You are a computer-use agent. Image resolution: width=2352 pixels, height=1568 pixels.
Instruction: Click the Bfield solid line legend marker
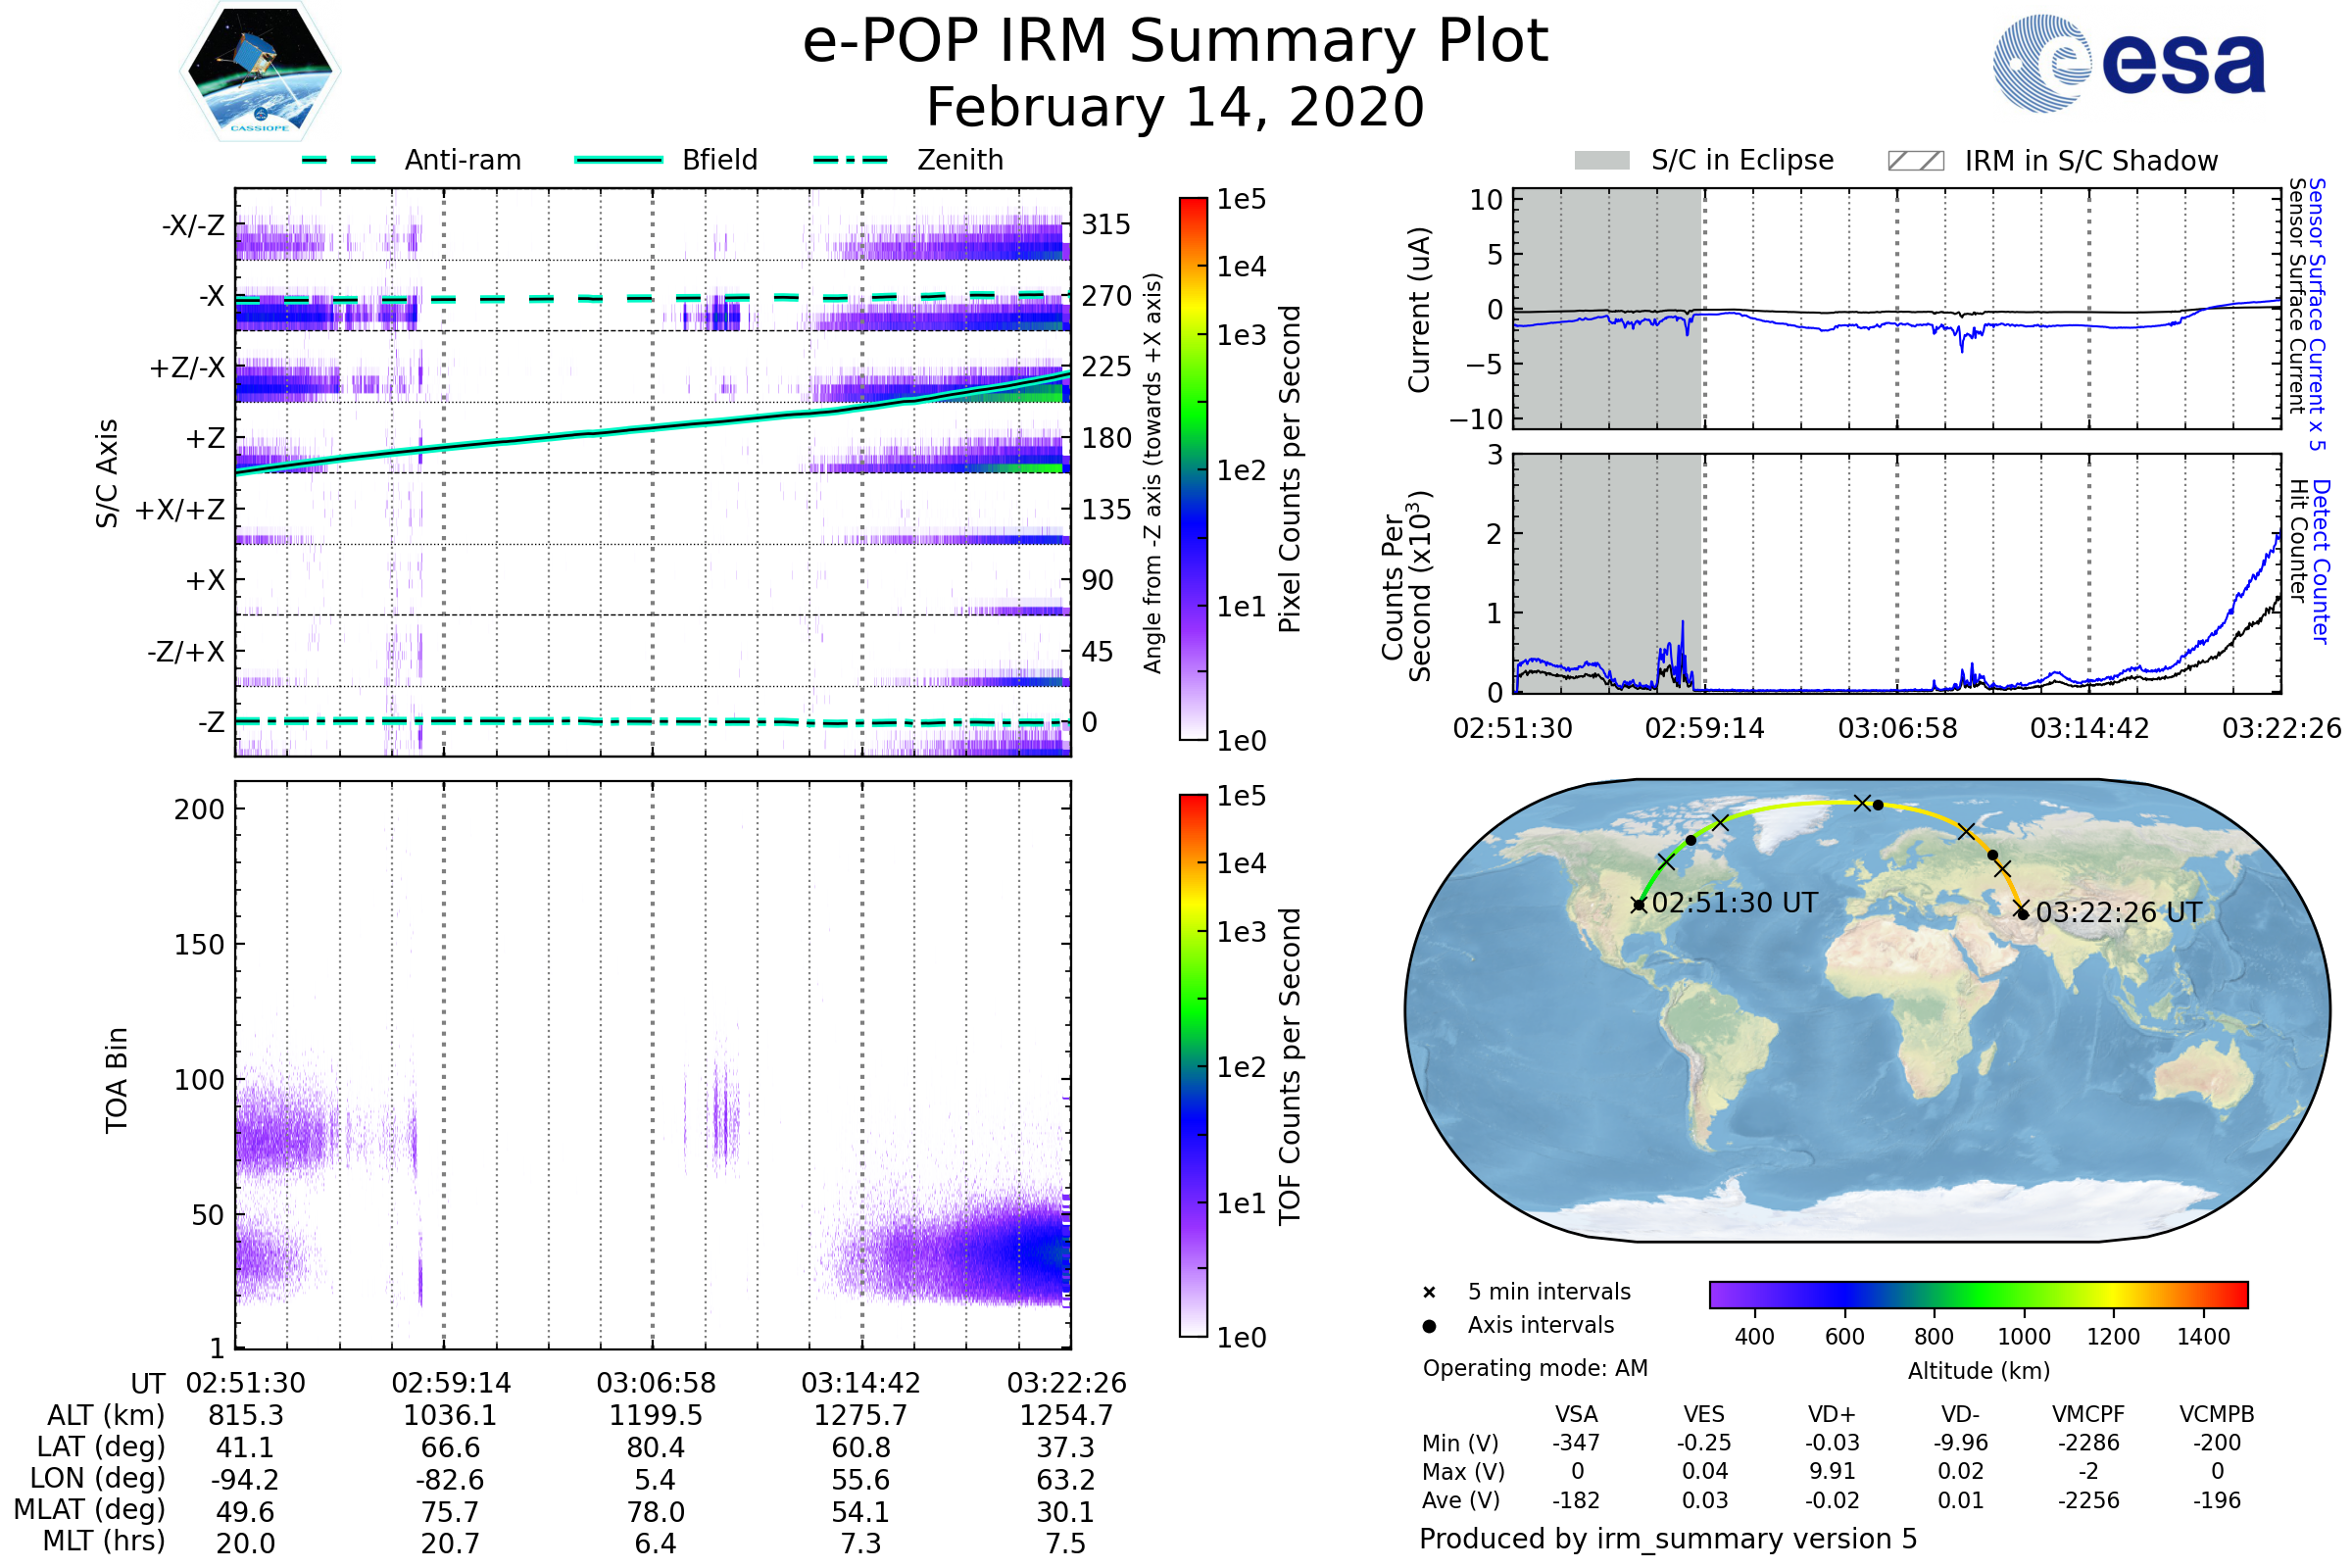click(x=618, y=160)
